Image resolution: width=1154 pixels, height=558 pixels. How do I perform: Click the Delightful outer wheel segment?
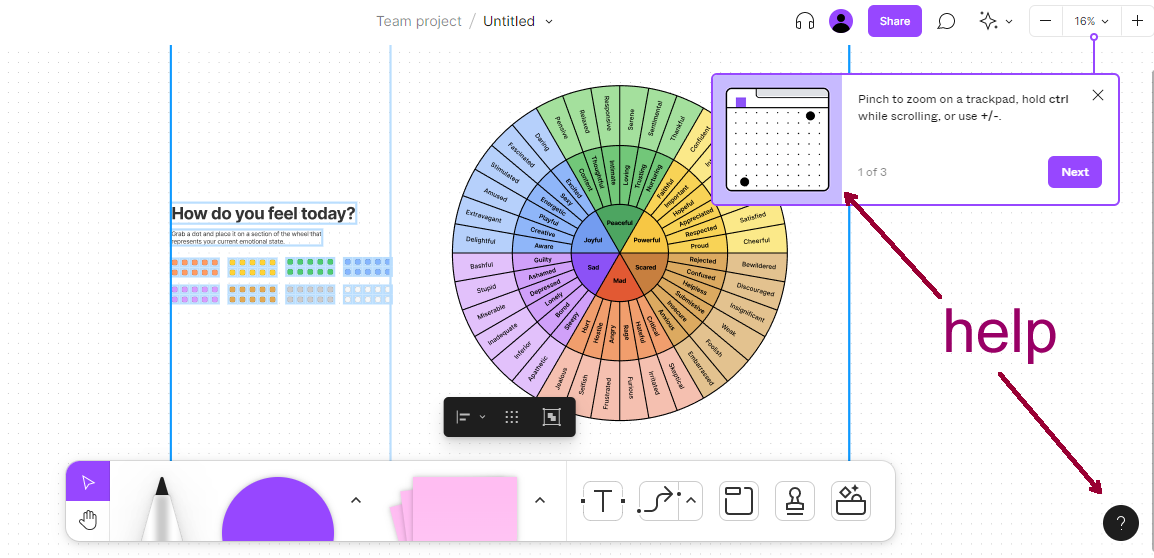click(x=481, y=241)
